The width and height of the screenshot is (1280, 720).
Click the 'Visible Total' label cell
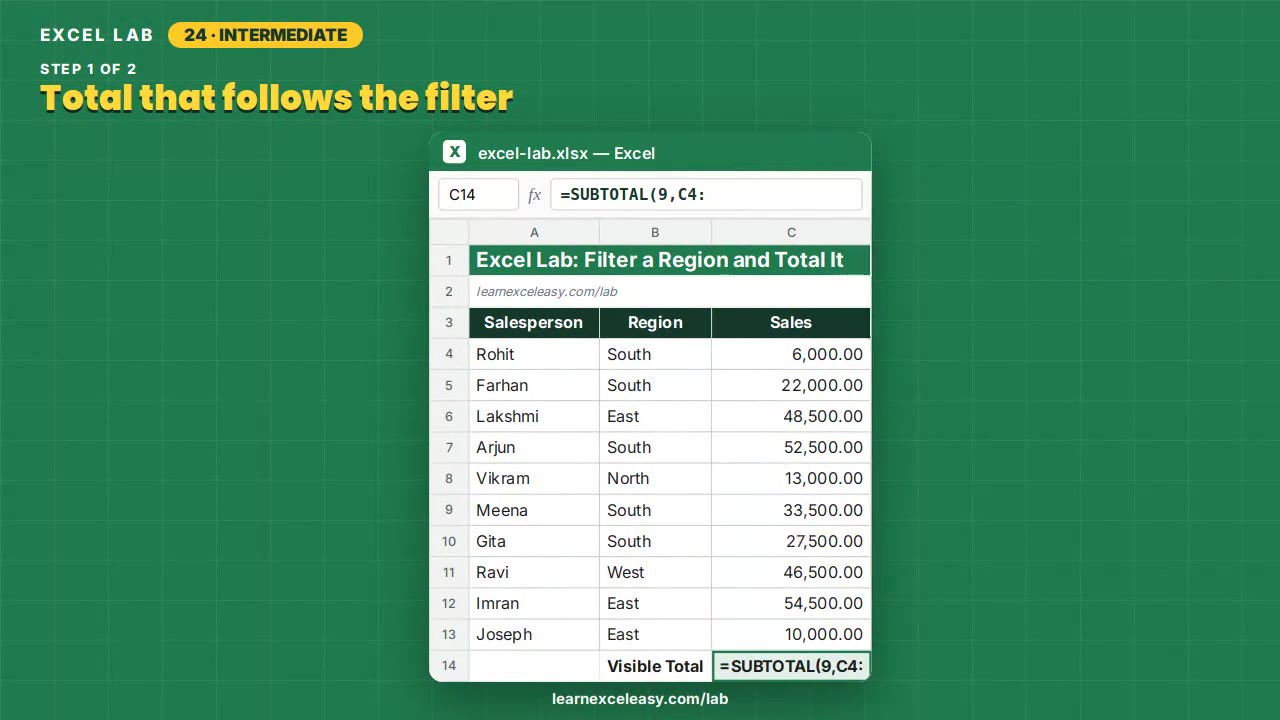coord(655,666)
